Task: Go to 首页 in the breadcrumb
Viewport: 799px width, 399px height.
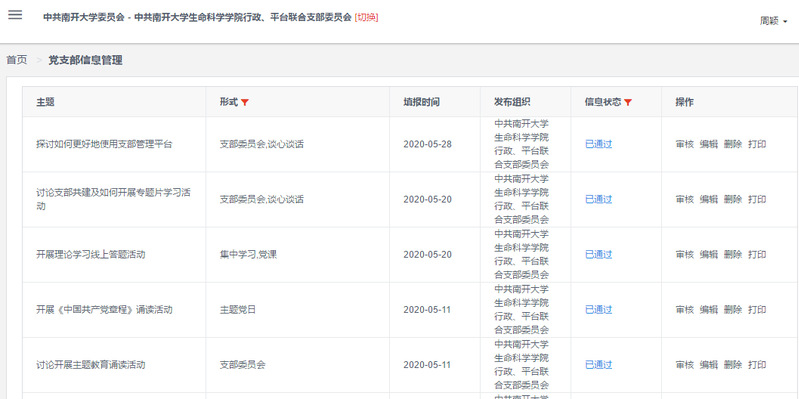Action: click(17, 60)
